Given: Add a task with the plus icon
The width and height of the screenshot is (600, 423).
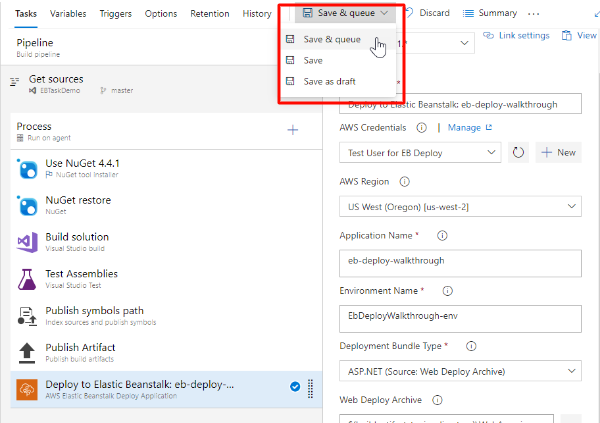Looking at the screenshot, I should (x=293, y=130).
